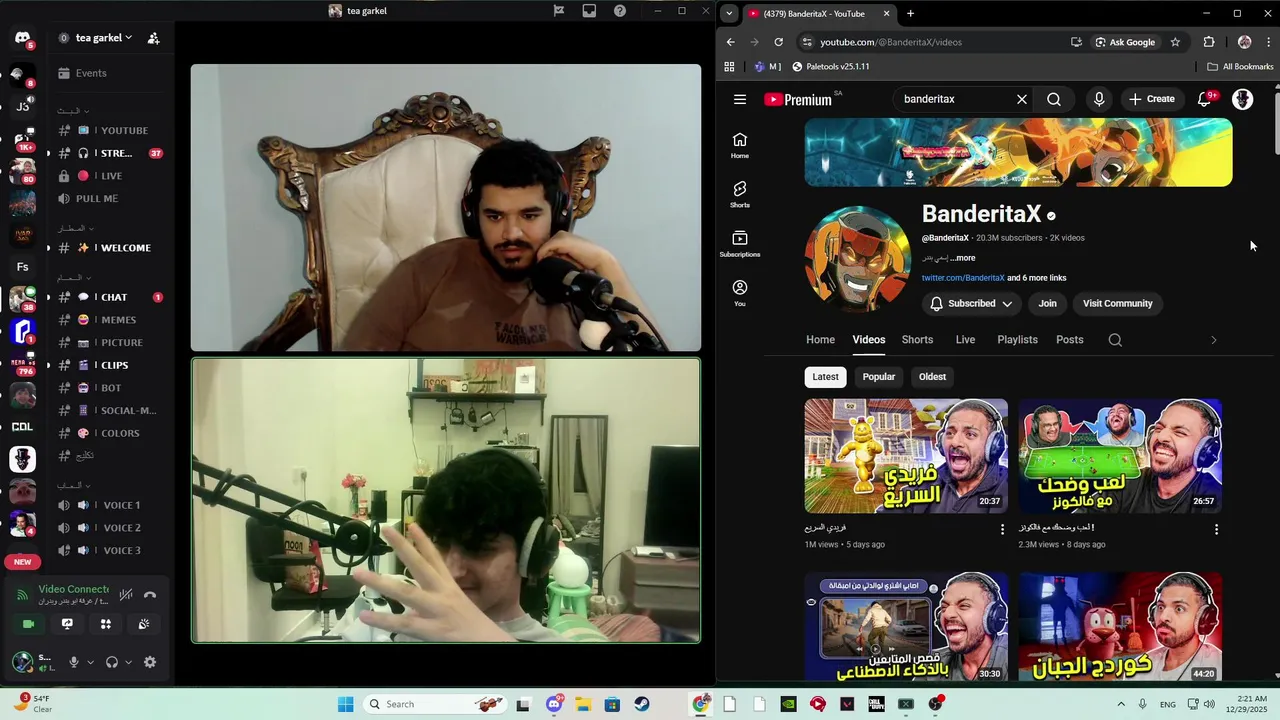This screenshot has width=1280, height=720.
Task: Click Join button on BanderitaX channel
Action: click(x=1047, y=303)
